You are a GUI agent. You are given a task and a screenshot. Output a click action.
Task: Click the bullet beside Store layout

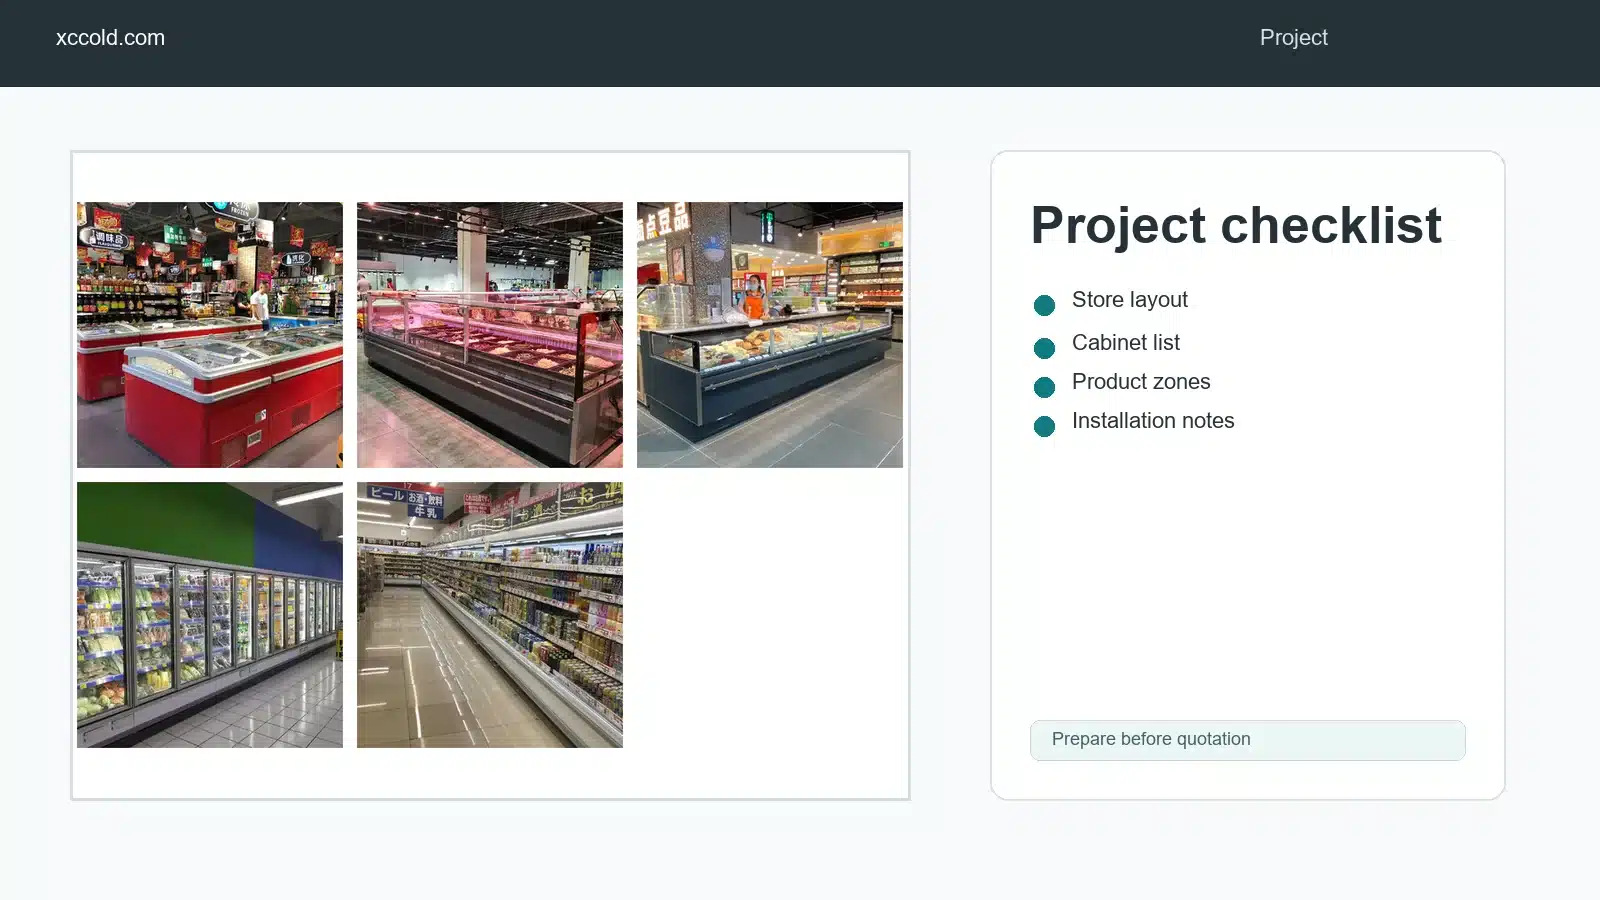(x=1044, y=305)
